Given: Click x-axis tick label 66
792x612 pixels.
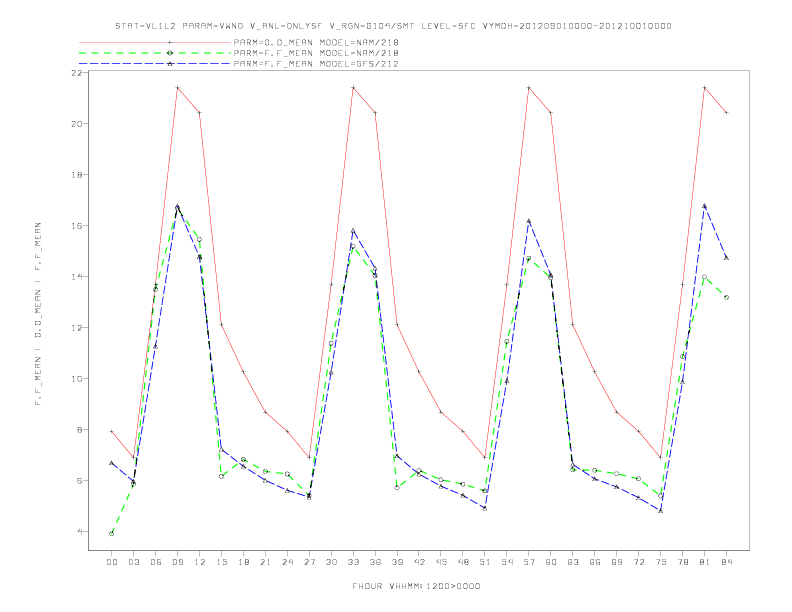Looking at the screenshot, I should (595, 562).
